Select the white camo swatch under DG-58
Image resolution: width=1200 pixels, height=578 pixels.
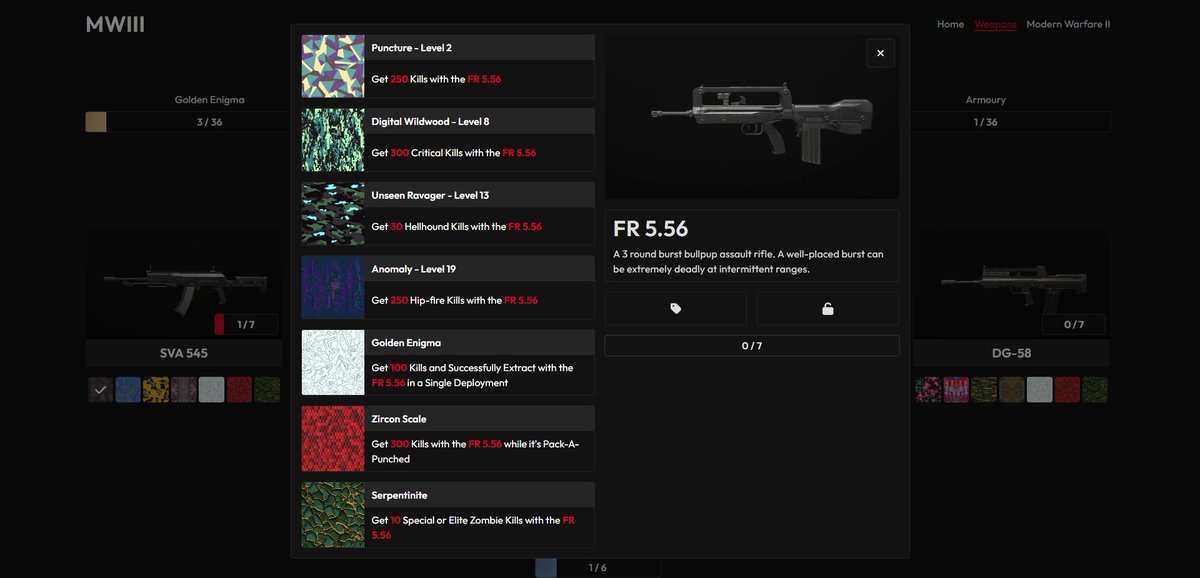coord(1040,389)
